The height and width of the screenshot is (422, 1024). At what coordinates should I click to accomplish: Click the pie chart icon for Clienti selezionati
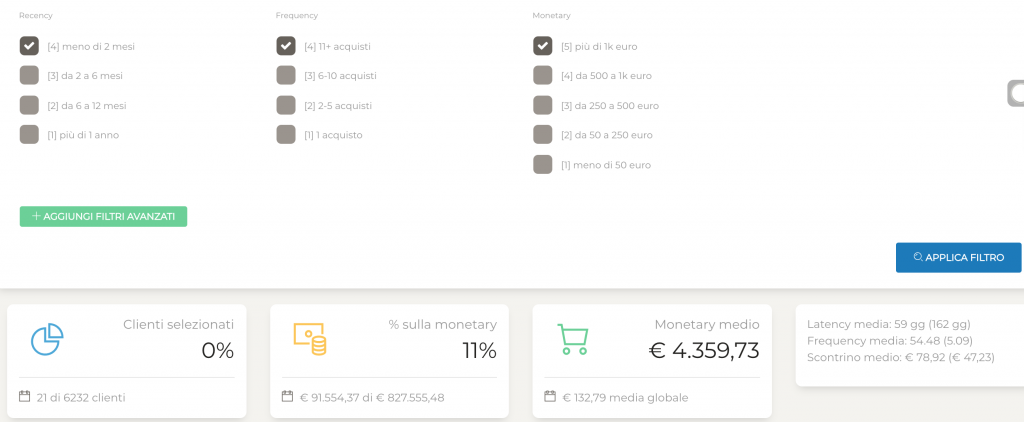tap(47, 339)
